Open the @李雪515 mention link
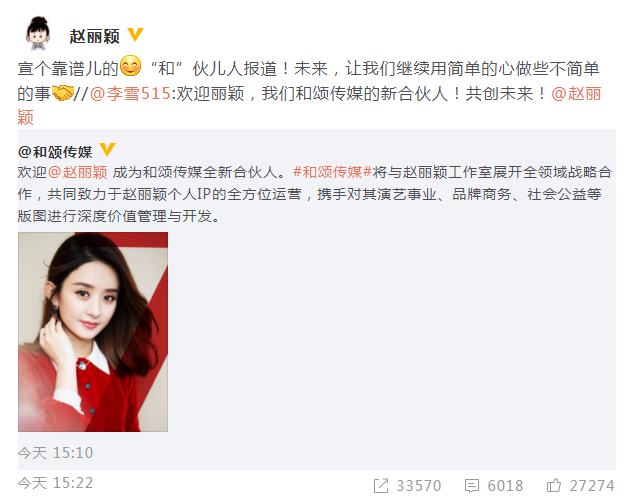Viewport: 628px width, 502px height. coord(131,94)
